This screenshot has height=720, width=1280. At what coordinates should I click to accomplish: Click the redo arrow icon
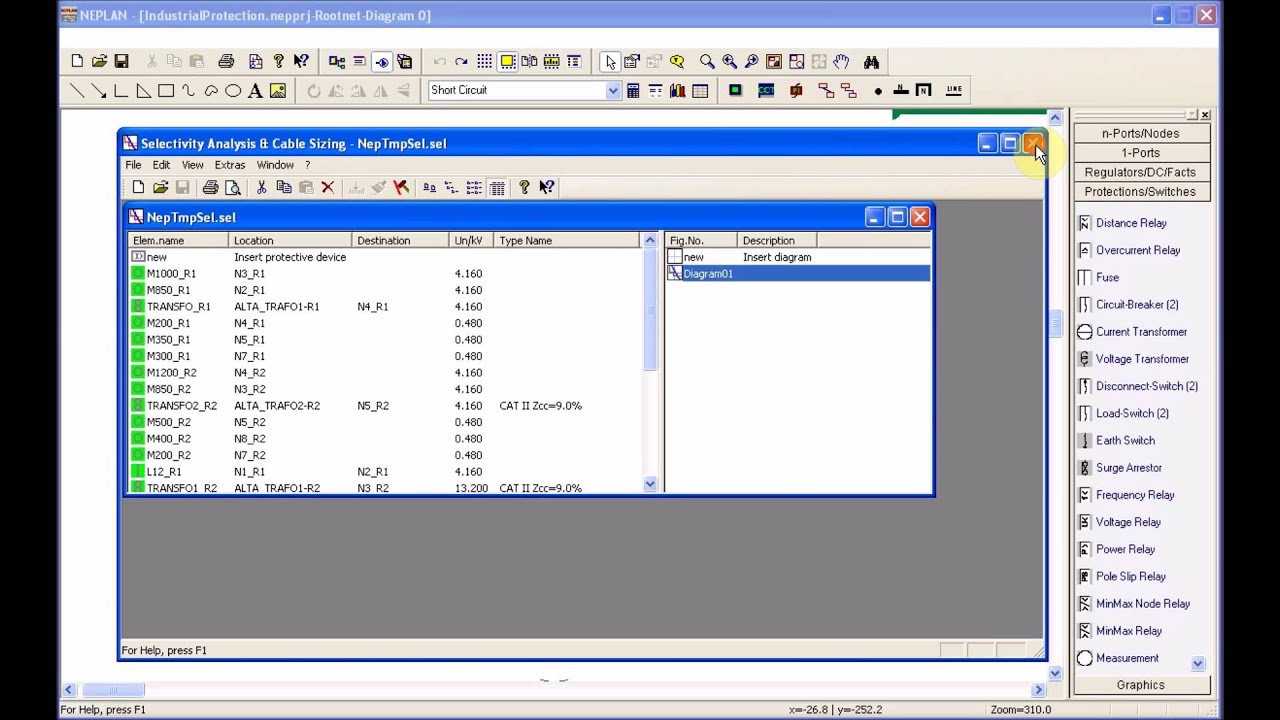pyautogui.click(x=461, y=62)
